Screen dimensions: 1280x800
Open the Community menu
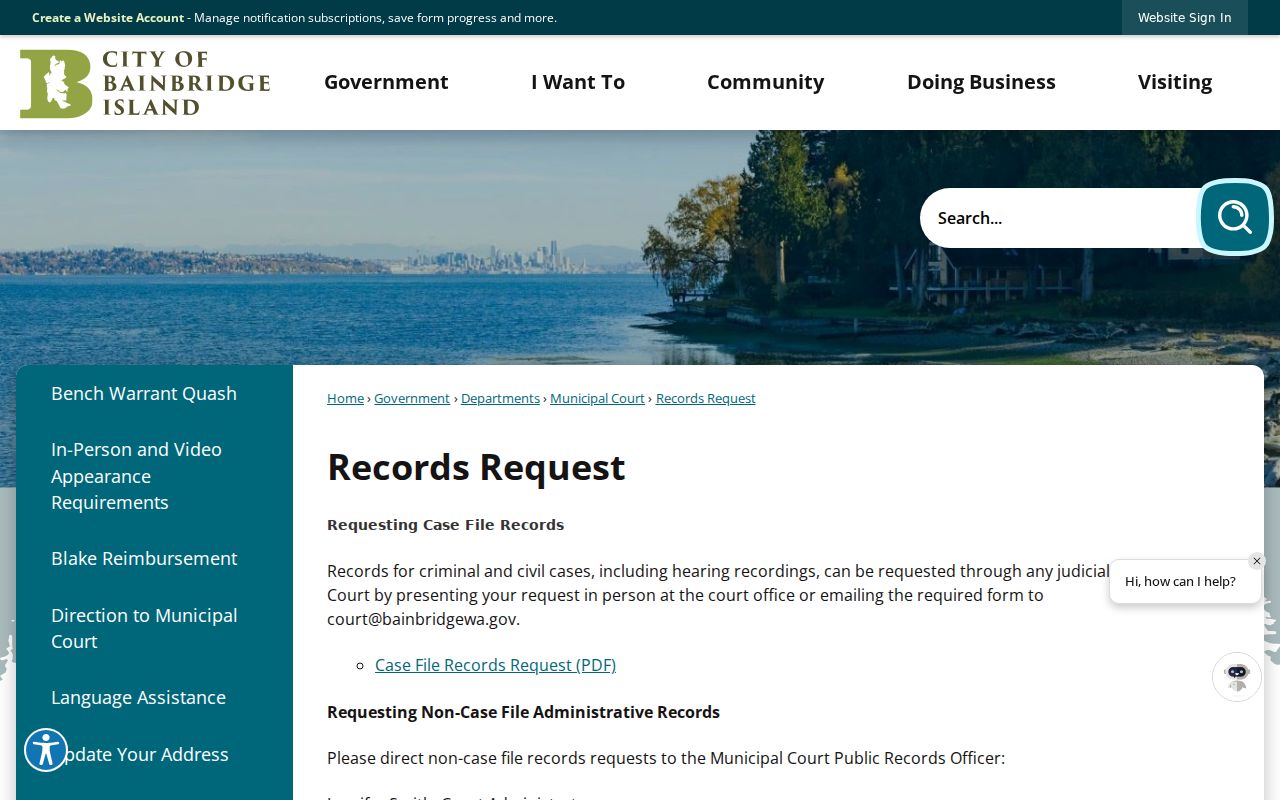point(766,82)
